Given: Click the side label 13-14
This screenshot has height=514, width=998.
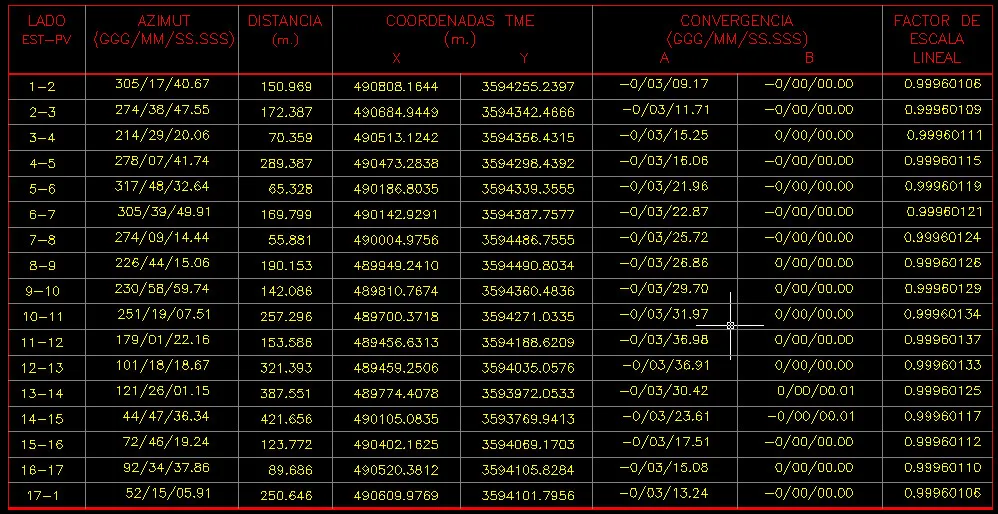Looking at the screenshot, I should pyautogui.click(x=43, y=393).
